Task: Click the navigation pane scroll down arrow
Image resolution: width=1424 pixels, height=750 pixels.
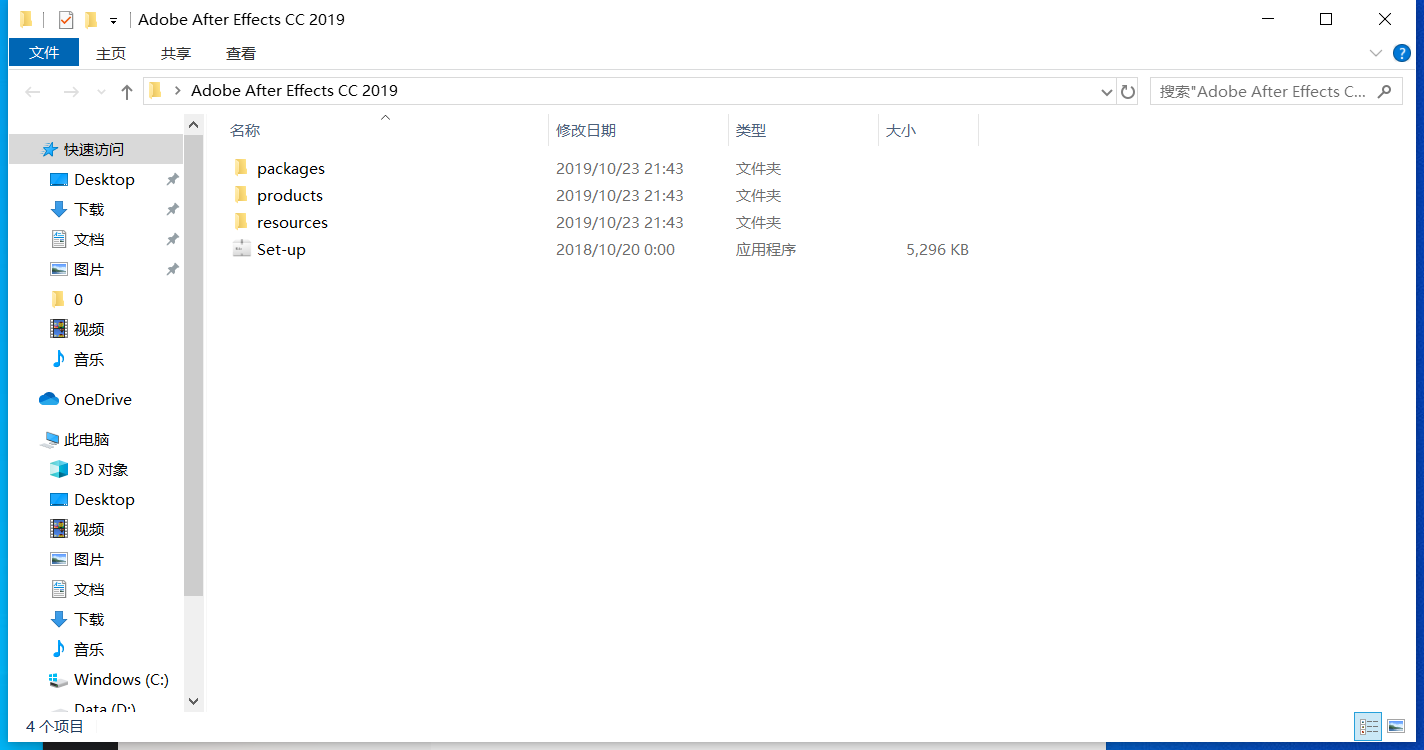Action: coord(194,702)
